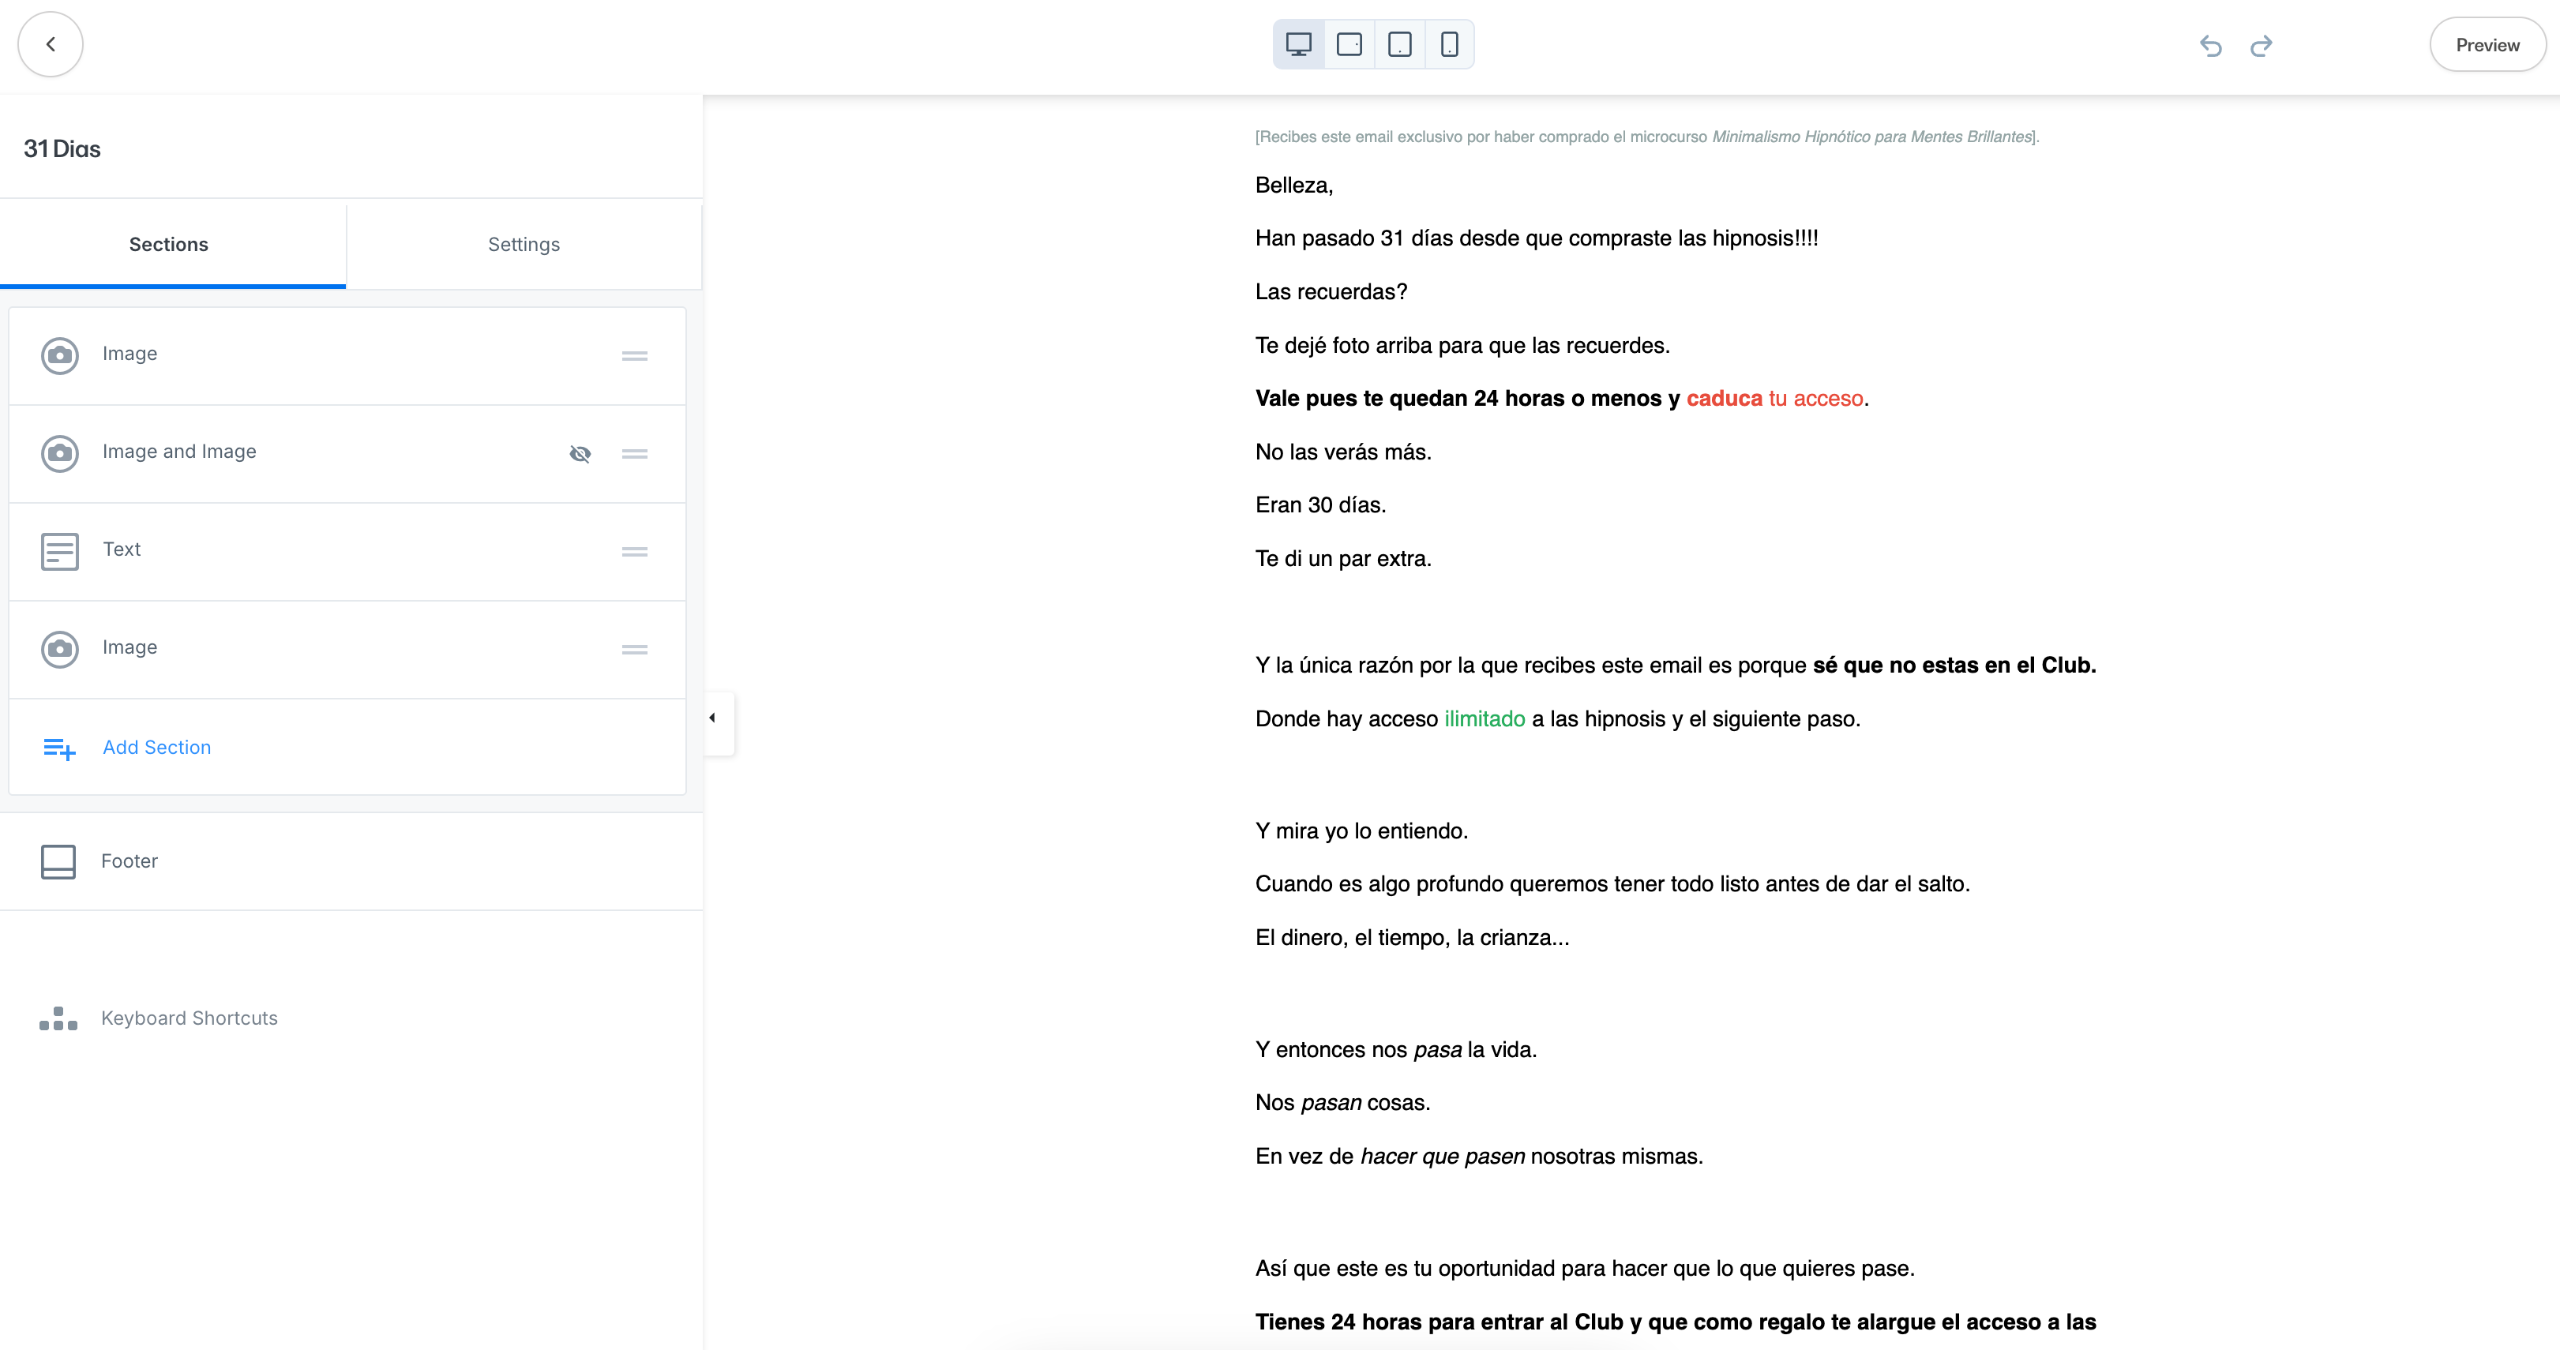This screenshot has width=2560, height=1350.
Task: Click drag handle of last Image section
Action: tap(634, 650)
